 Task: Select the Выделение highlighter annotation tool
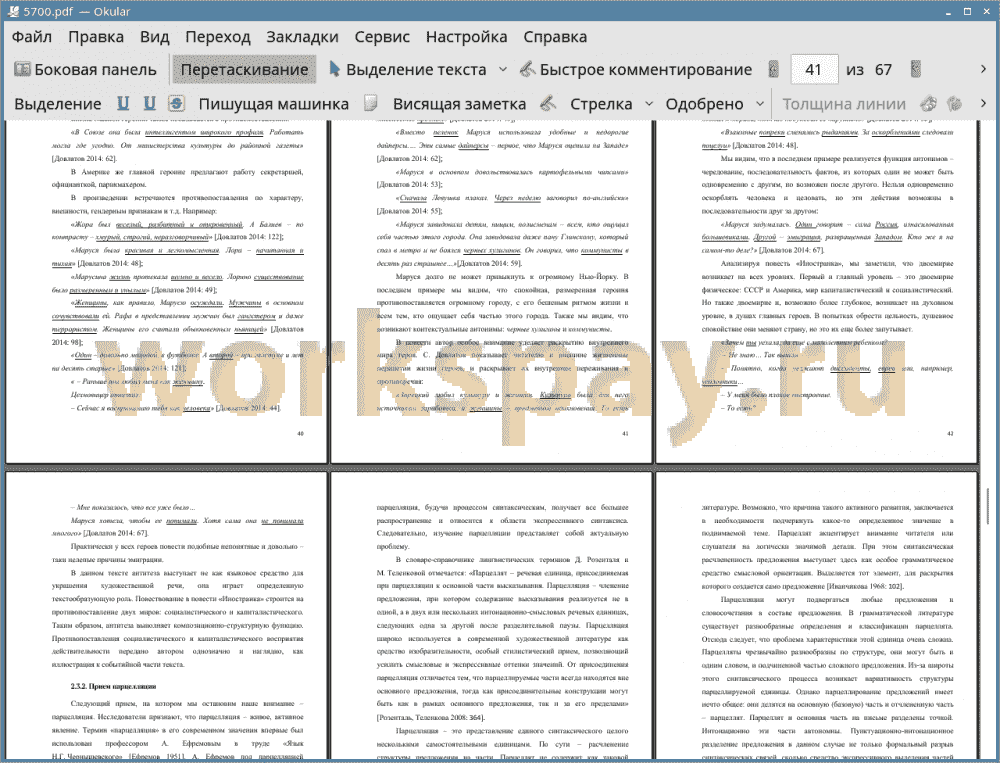coord(58,104)
